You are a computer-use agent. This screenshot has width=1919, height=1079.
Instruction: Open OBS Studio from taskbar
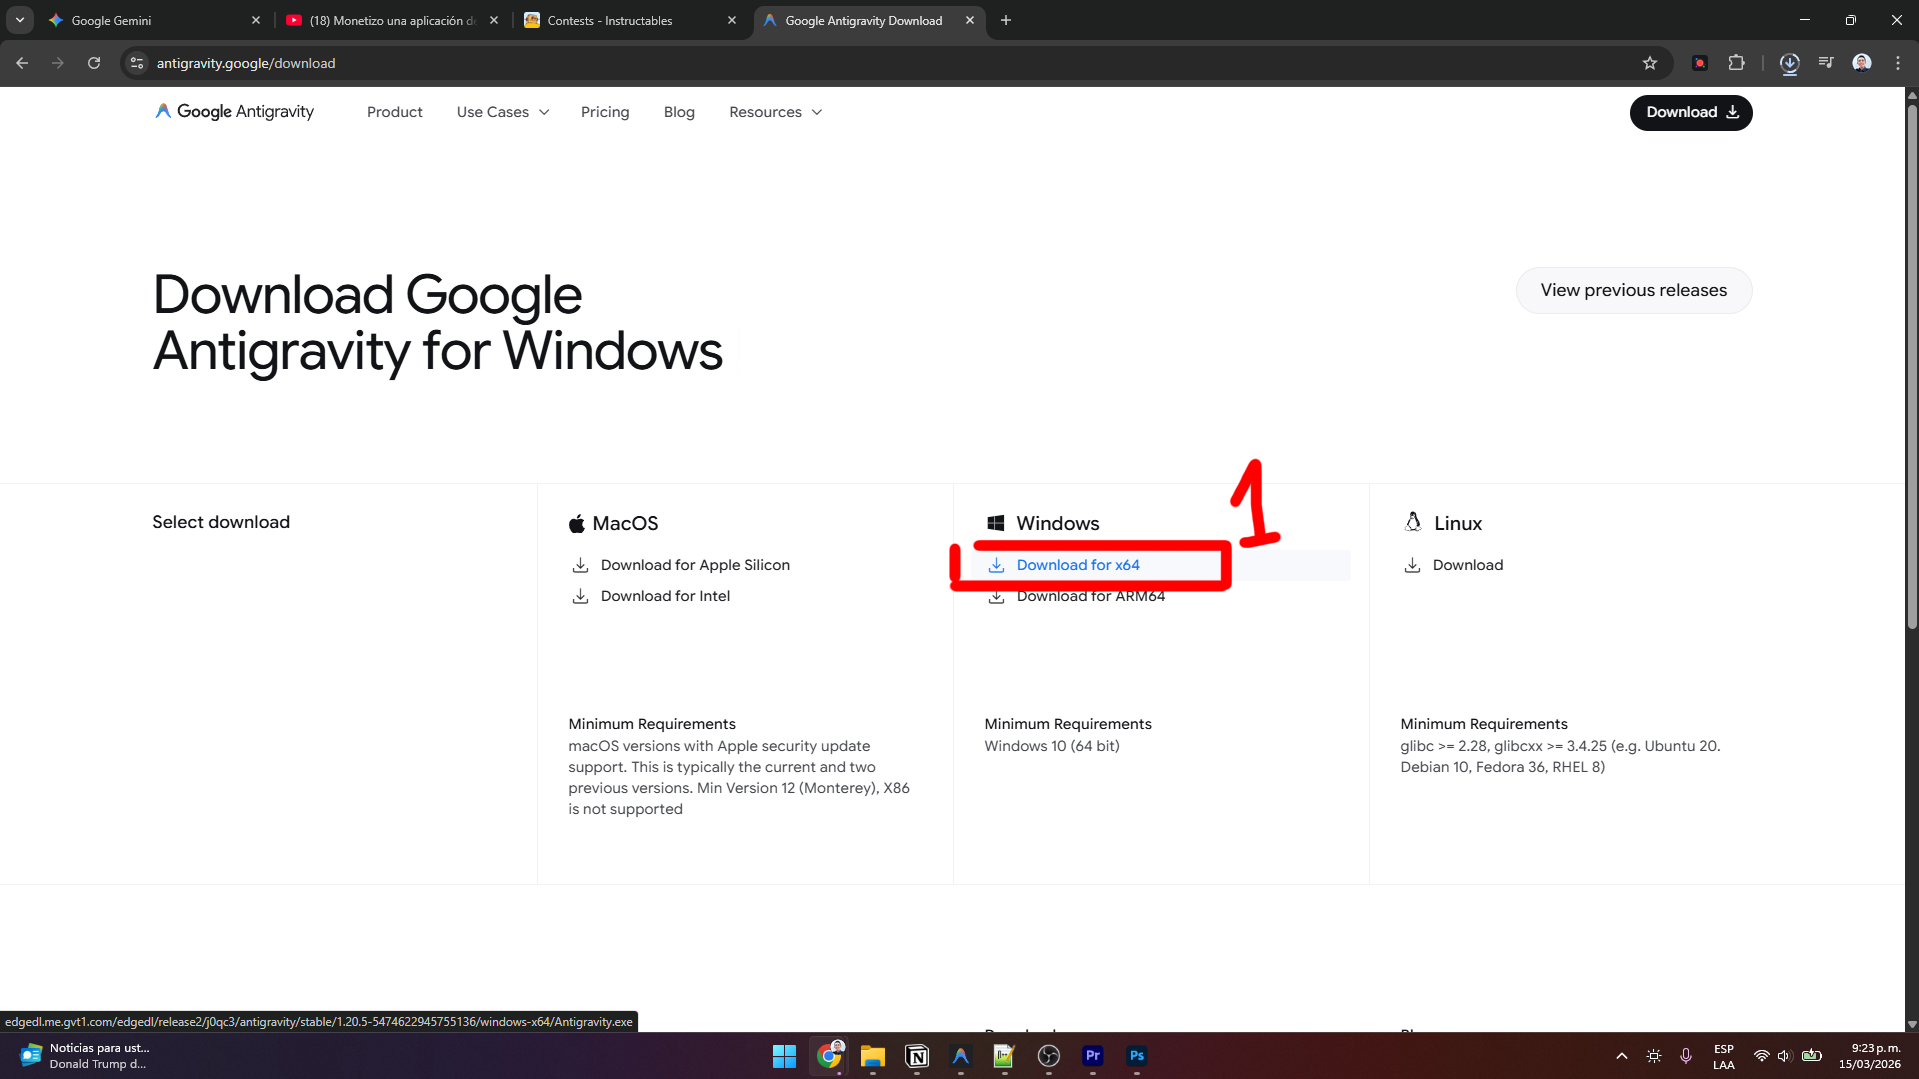(x=1049, y=1056)
